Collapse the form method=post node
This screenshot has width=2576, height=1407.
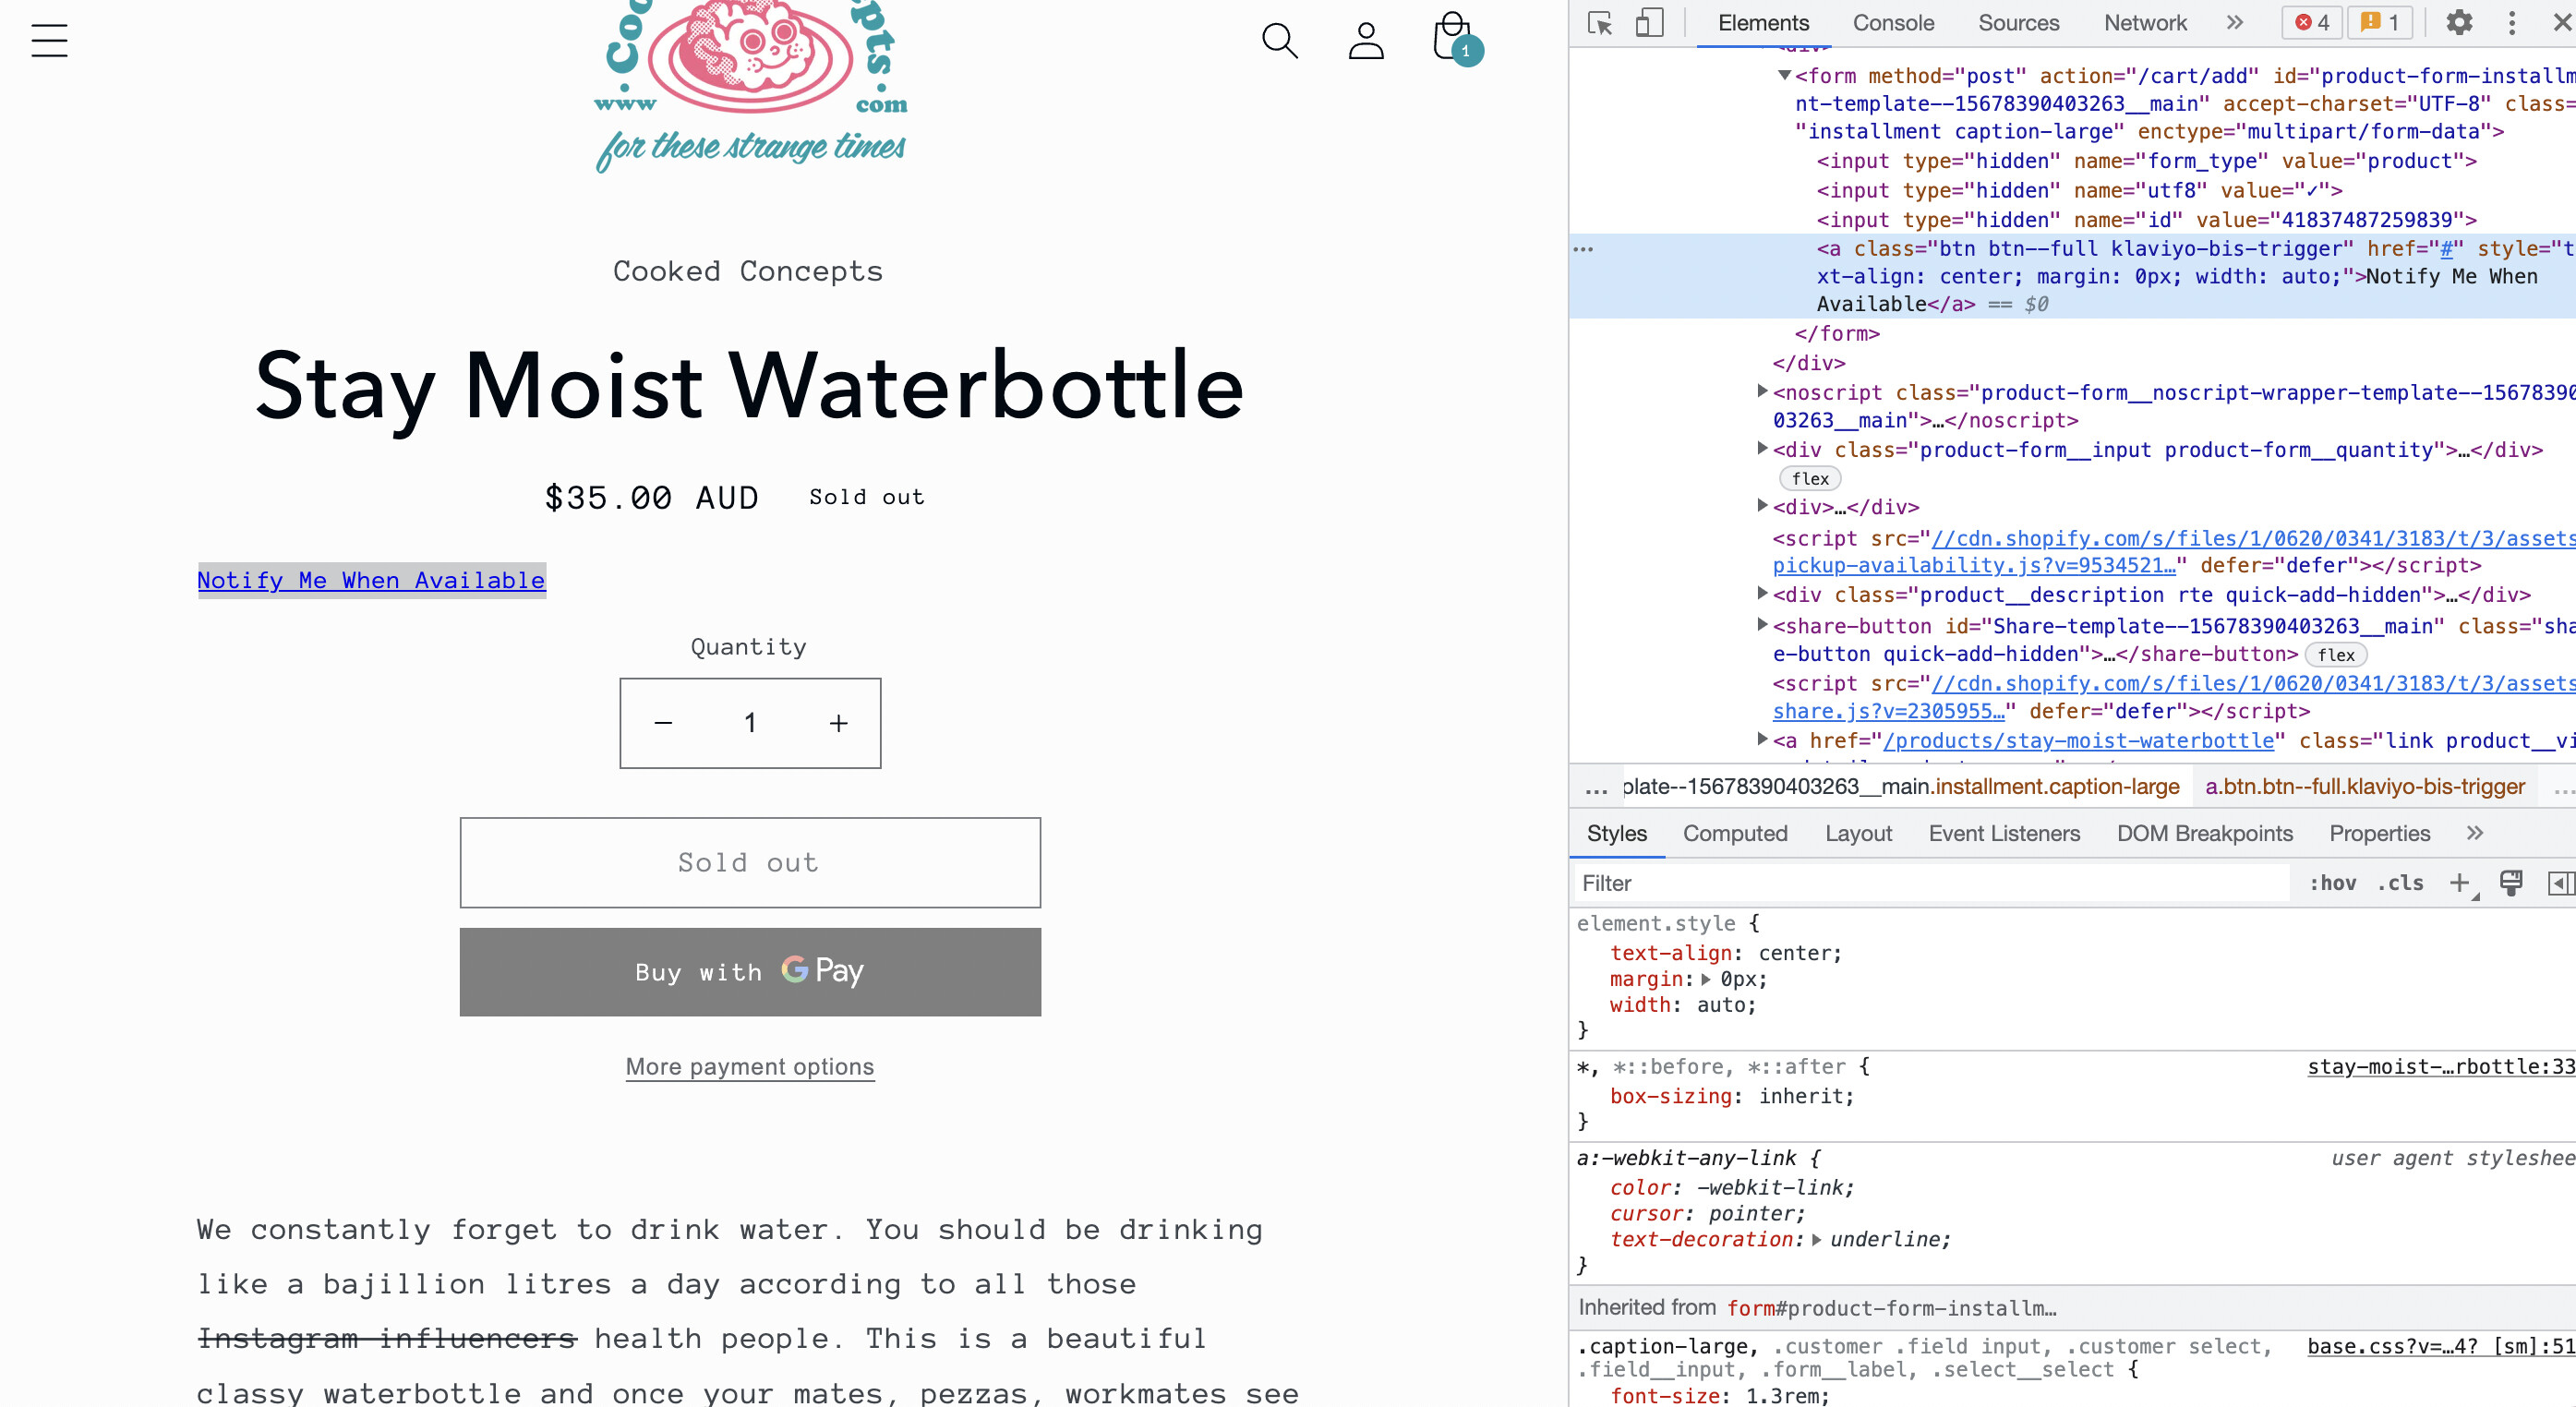1784,76
